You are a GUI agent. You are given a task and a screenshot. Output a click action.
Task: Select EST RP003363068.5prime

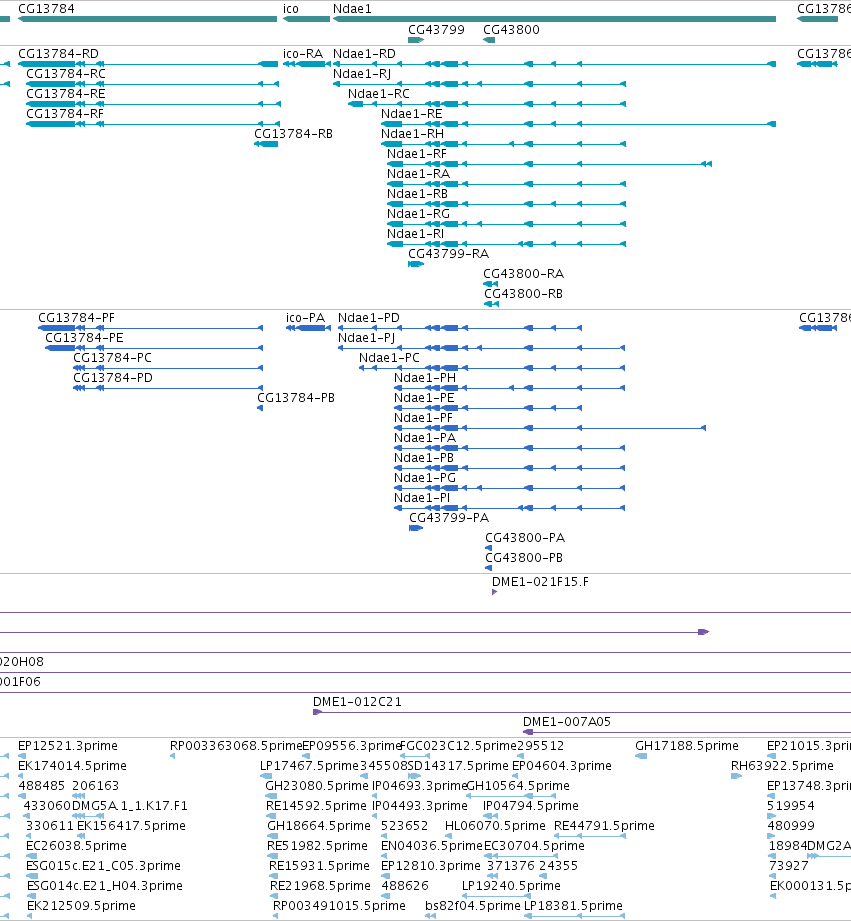click(x=236, y=745)
